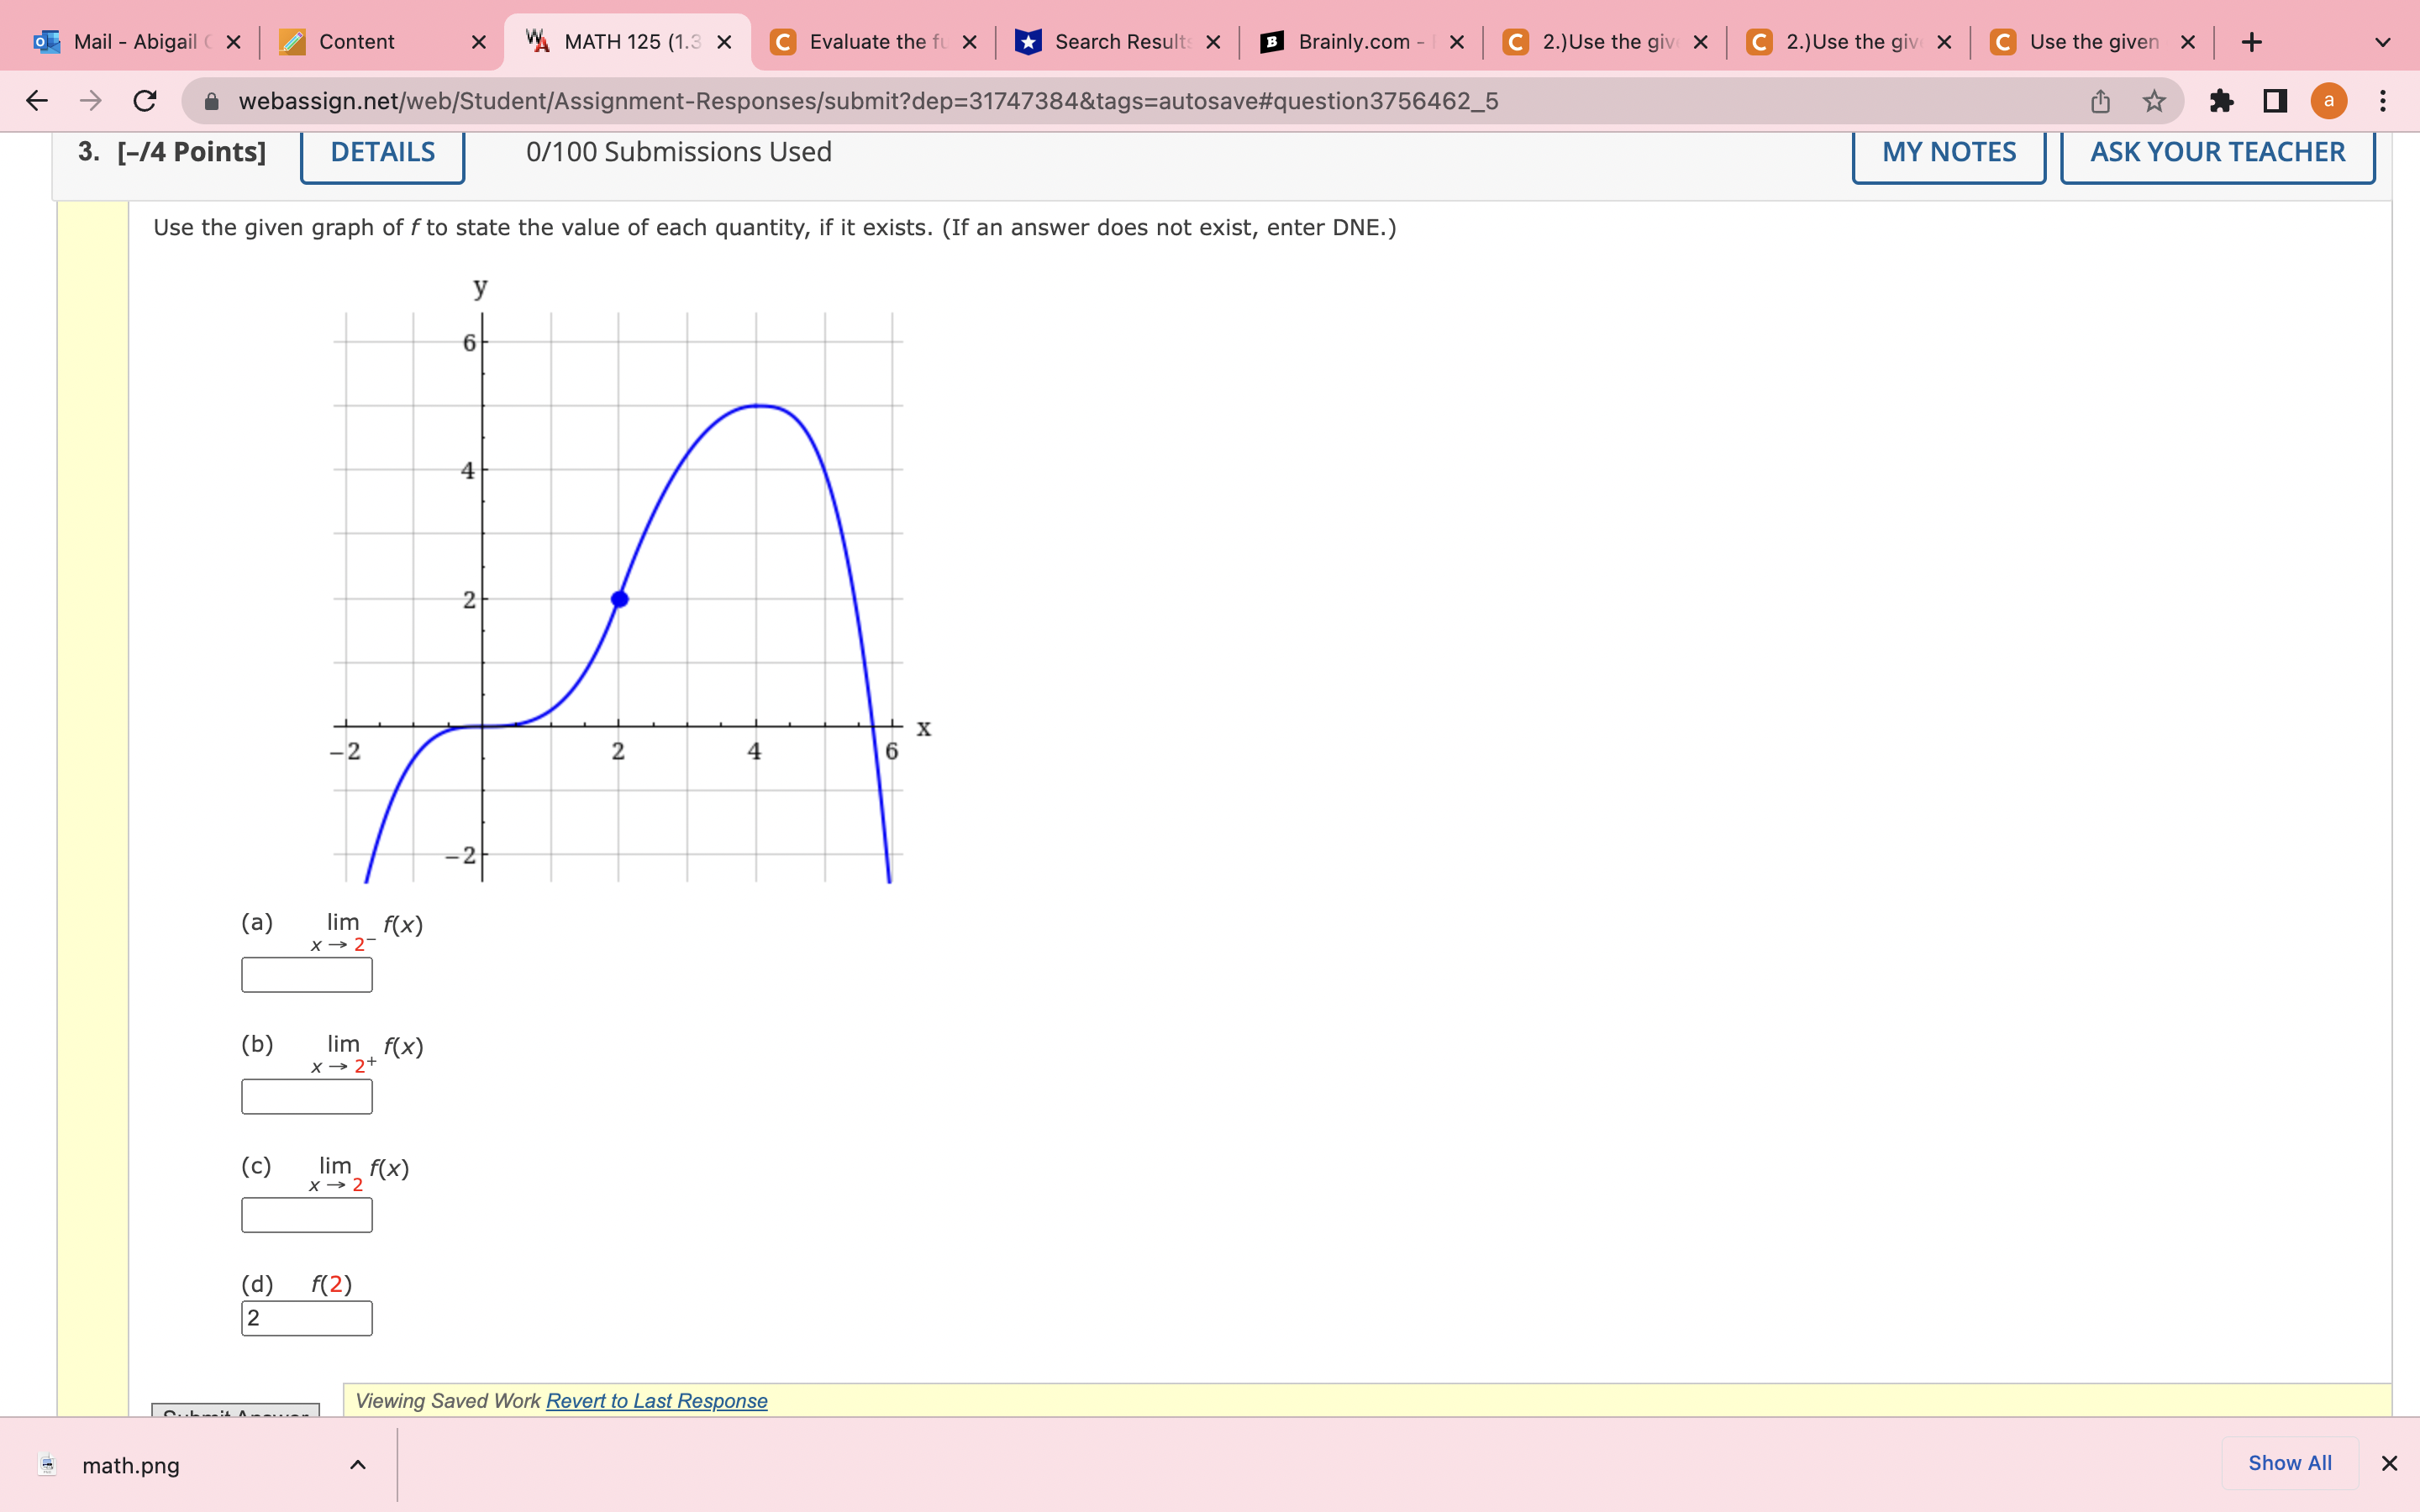Open the tab search dropdown chevron

coord(2383,42)
